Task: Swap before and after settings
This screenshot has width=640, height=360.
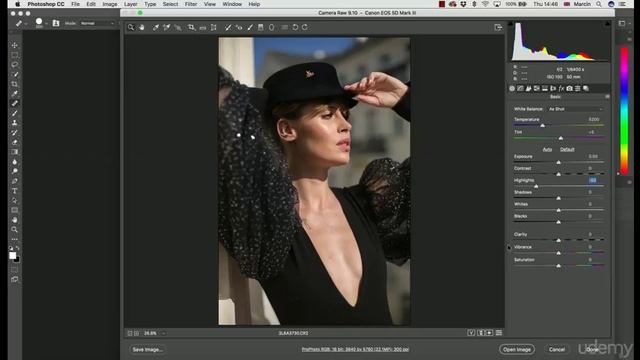Action: 481,333
